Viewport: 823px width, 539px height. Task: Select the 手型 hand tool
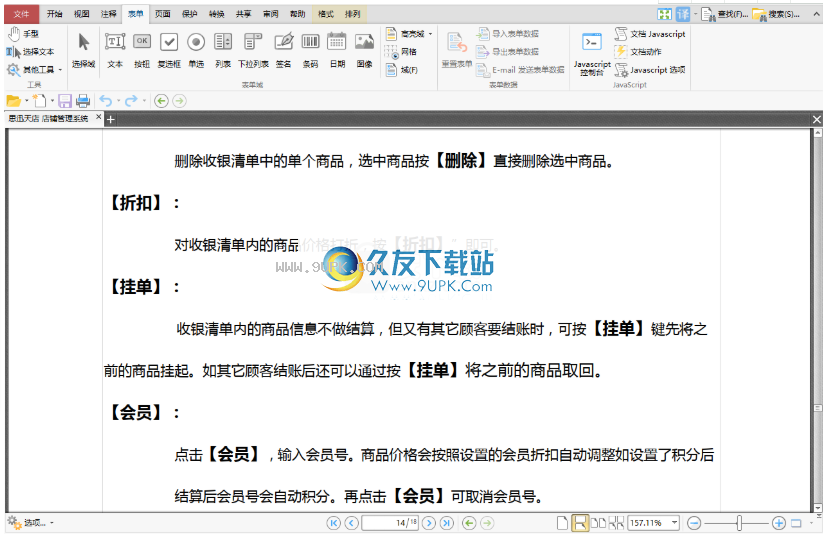pyautogui.click(x=24, y=34)
